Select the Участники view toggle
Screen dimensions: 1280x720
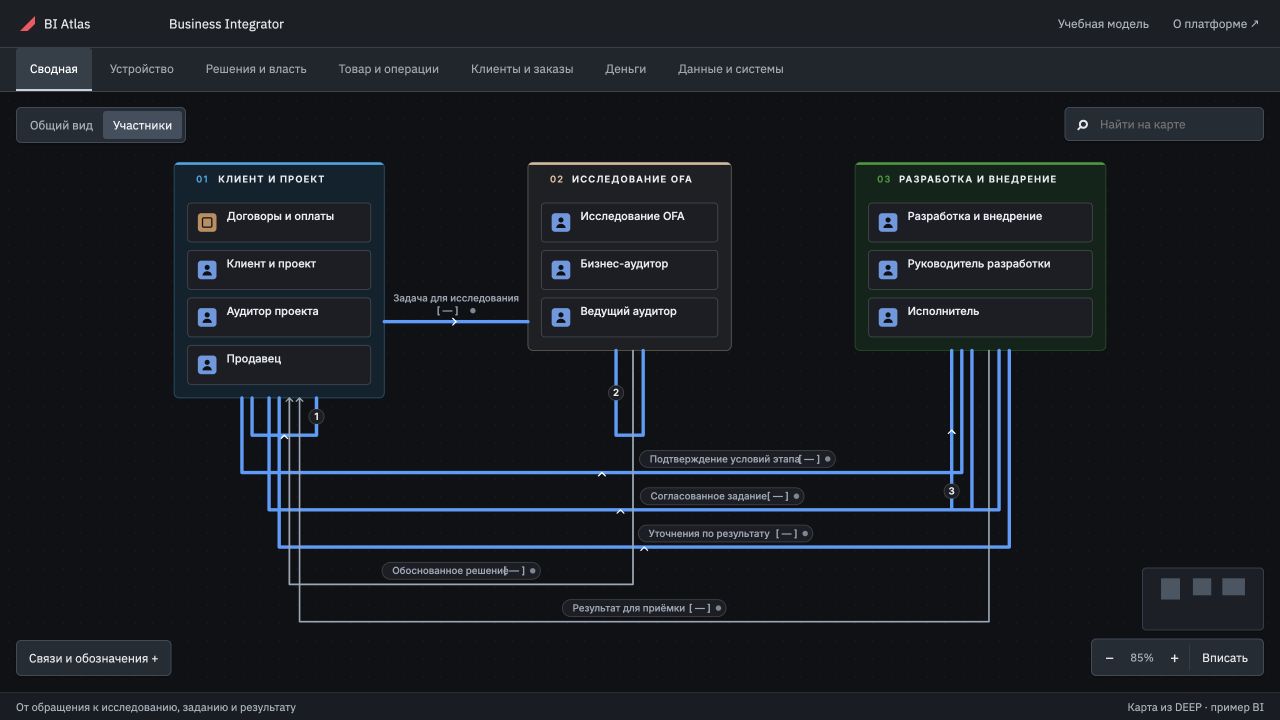(142, 126)
